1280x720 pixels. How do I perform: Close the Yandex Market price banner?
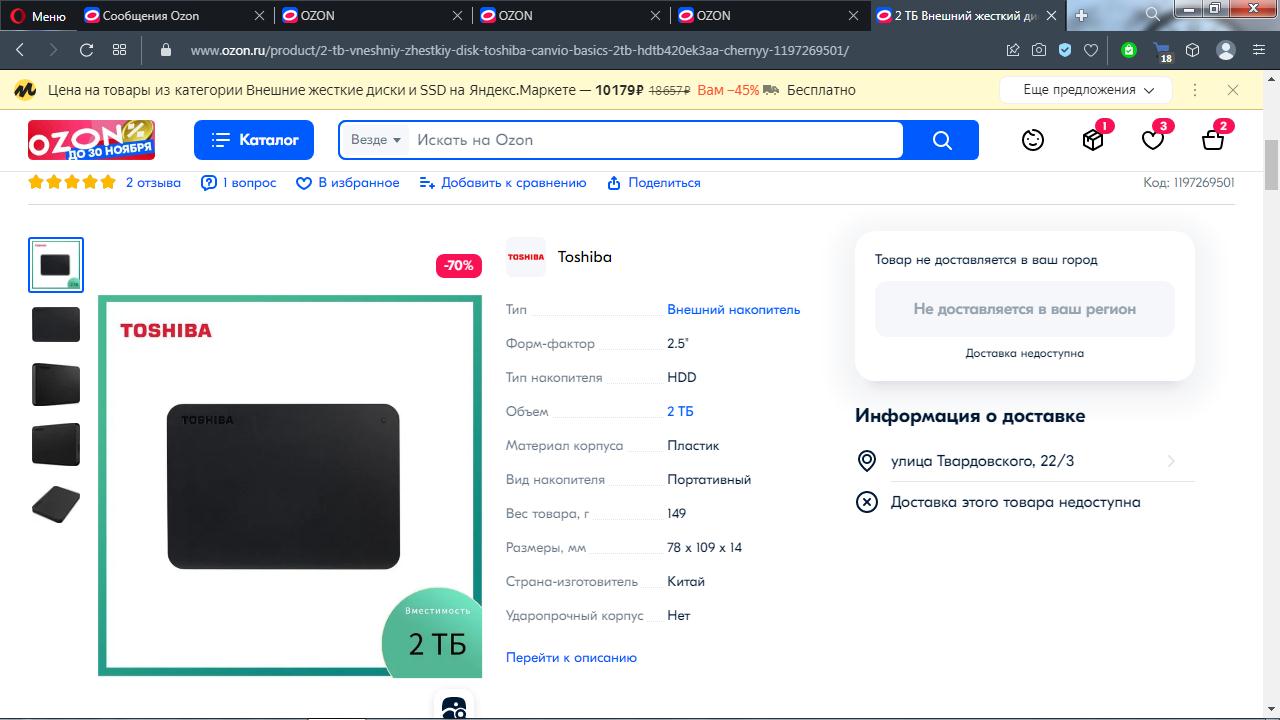(x=1233, y=90)
